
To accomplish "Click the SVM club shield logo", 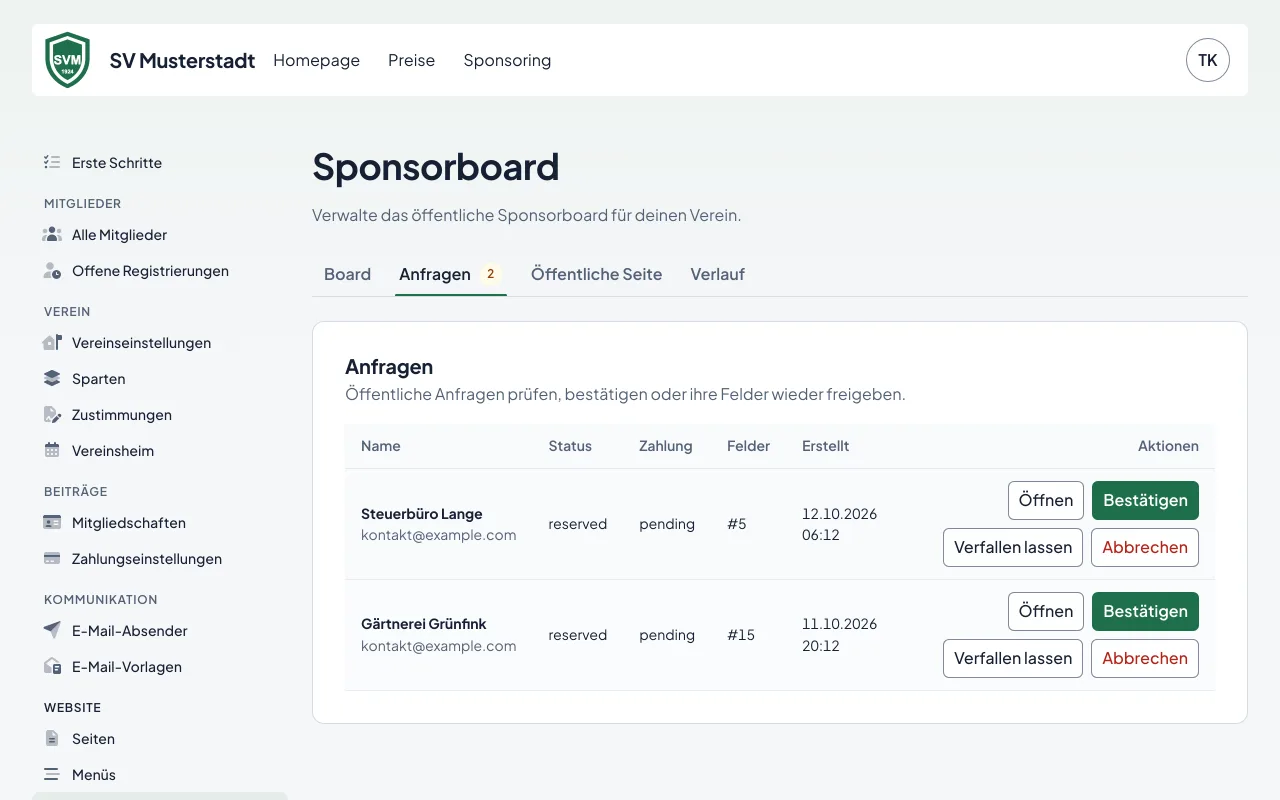I will coord(68,60).
